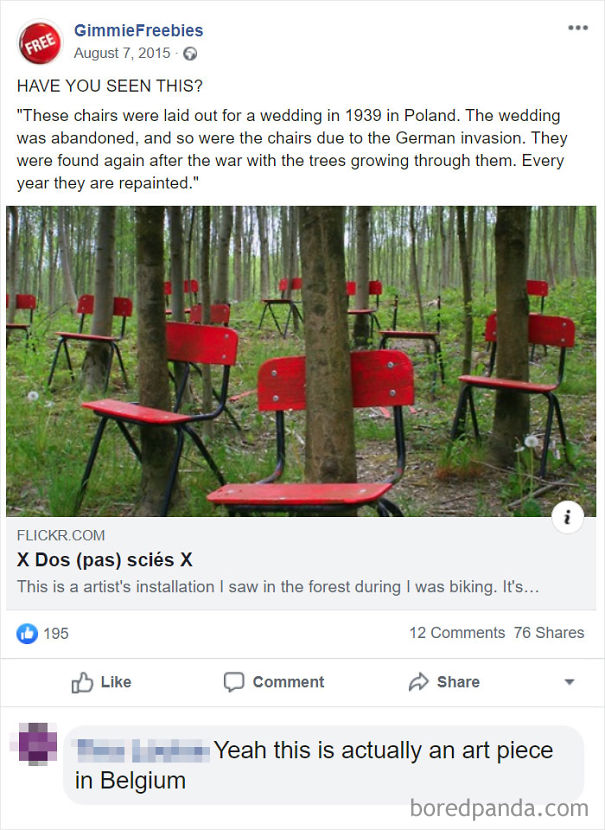The image size is (605, 830).
Task: Click the Comment speech bubble button
Action: (274, 682)
